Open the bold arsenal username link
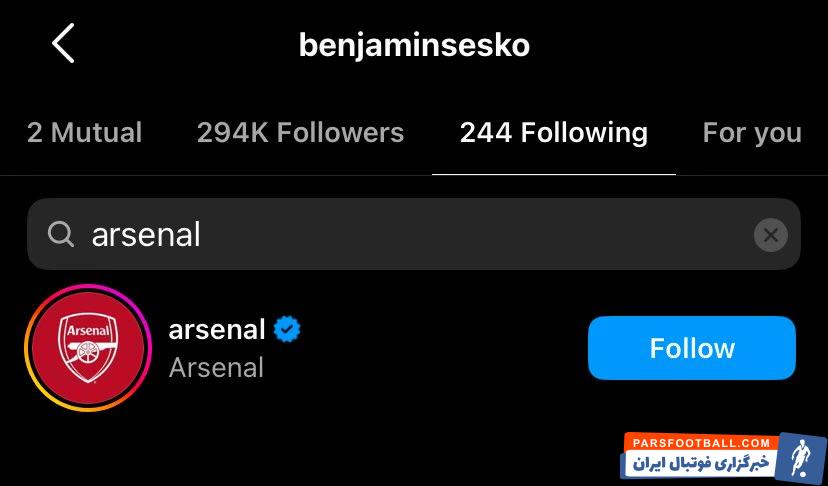828x486 pixels. [x=217, y=329]
